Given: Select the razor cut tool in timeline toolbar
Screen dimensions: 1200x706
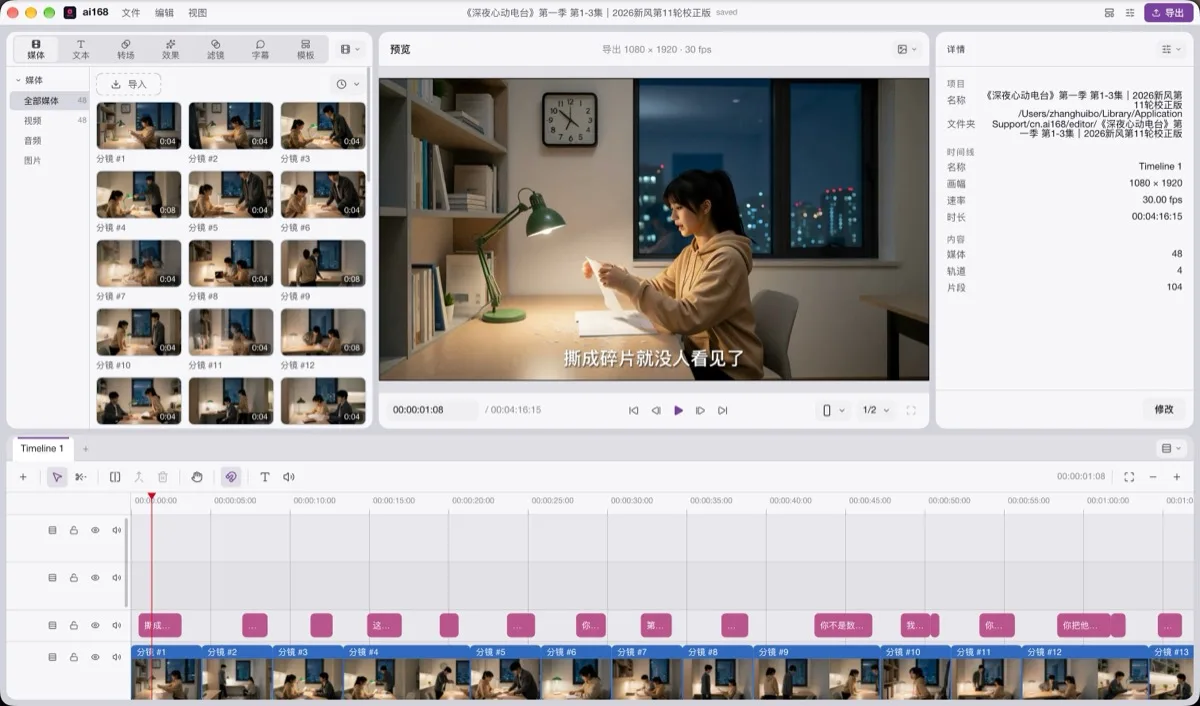Looking at the screenshot, I should pyautogui.click(x=81, y=477).
